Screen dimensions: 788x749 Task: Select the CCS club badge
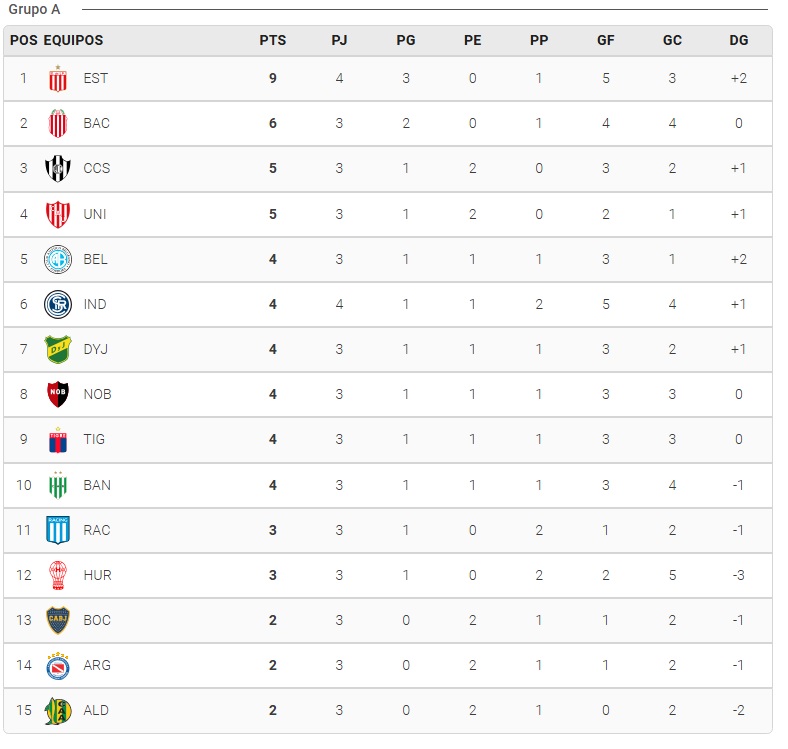pos(58,169)
